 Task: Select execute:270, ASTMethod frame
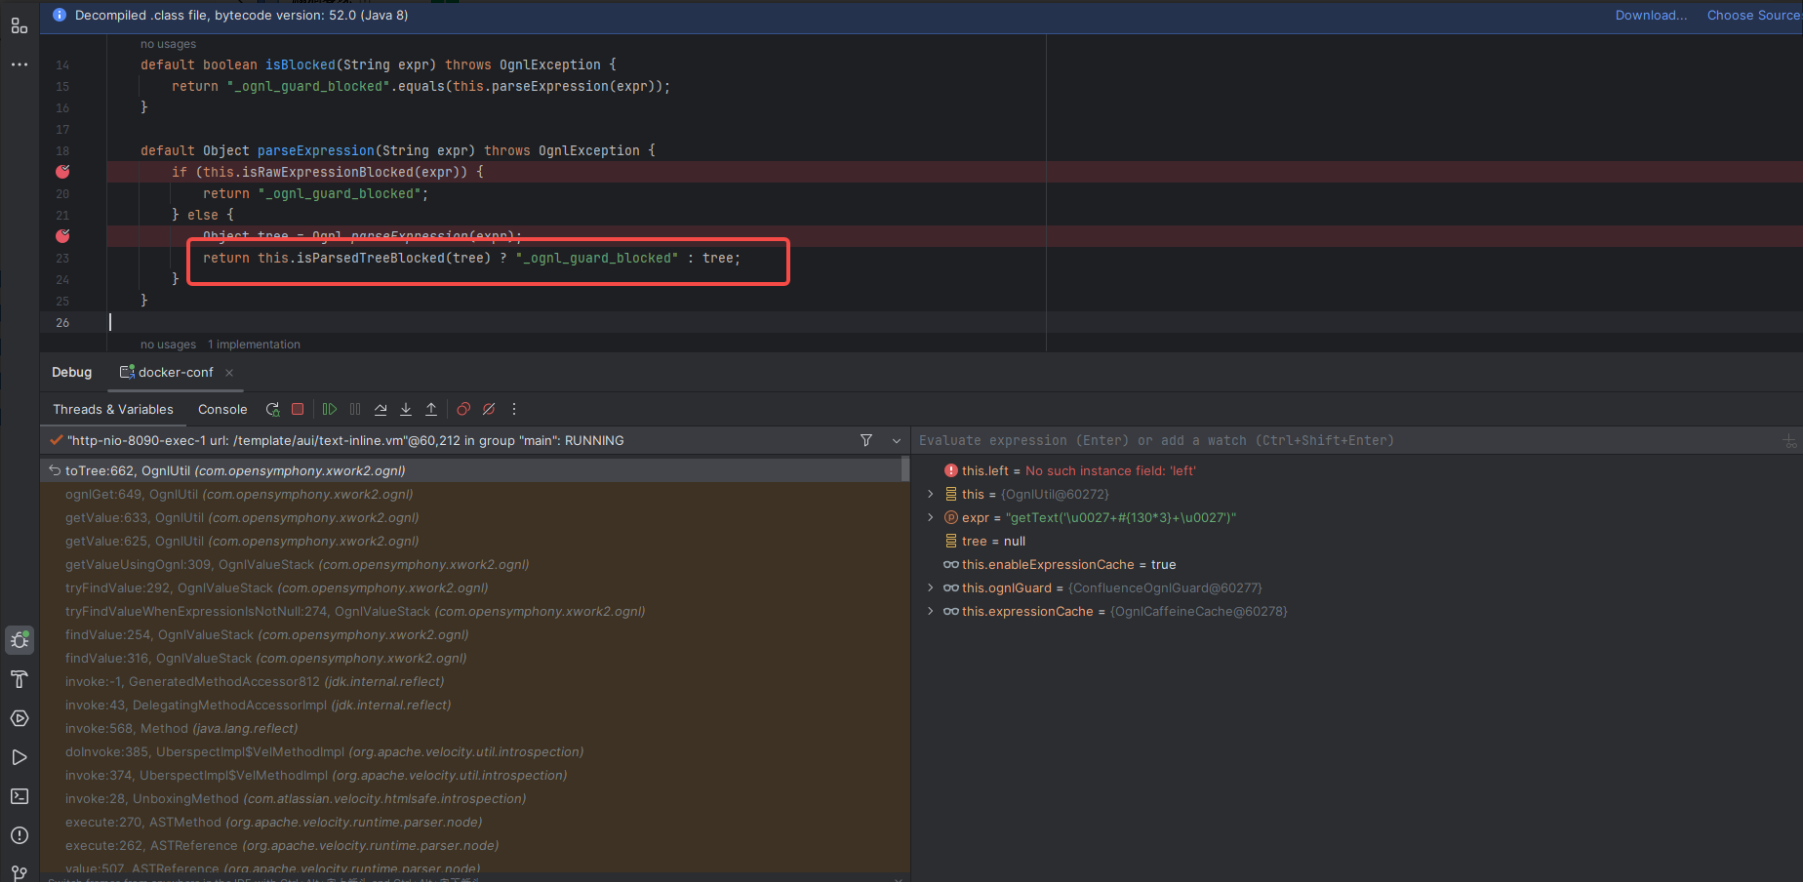point(470,822)
